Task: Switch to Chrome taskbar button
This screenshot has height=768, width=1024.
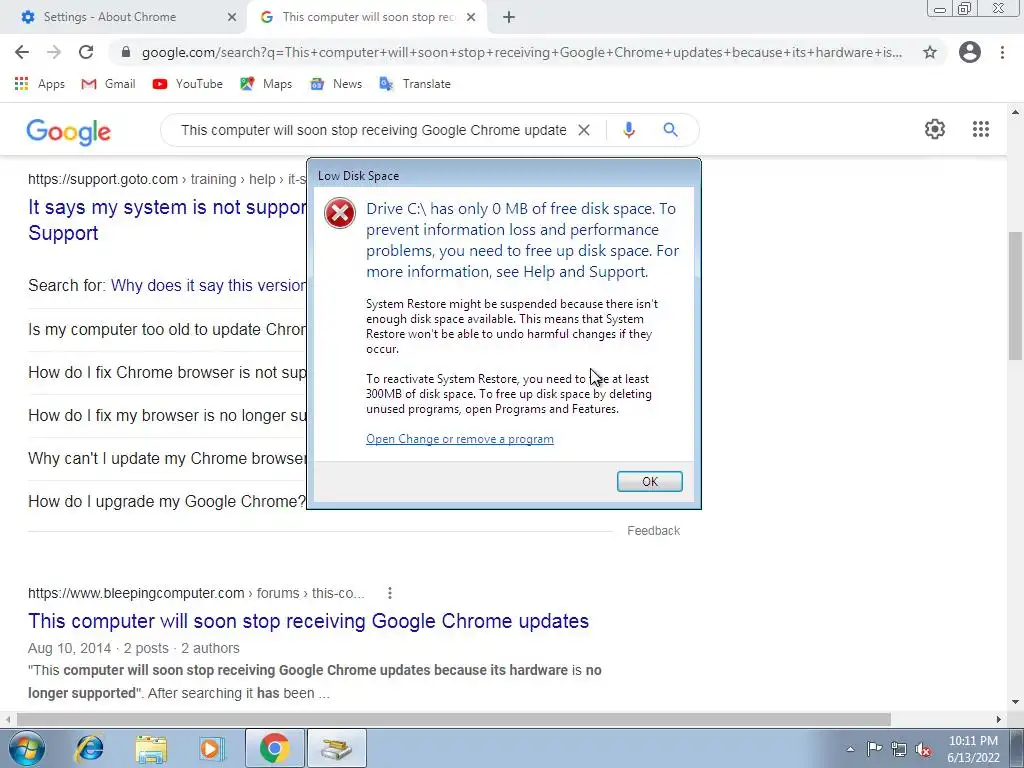Action: click(x=274, y=748)
